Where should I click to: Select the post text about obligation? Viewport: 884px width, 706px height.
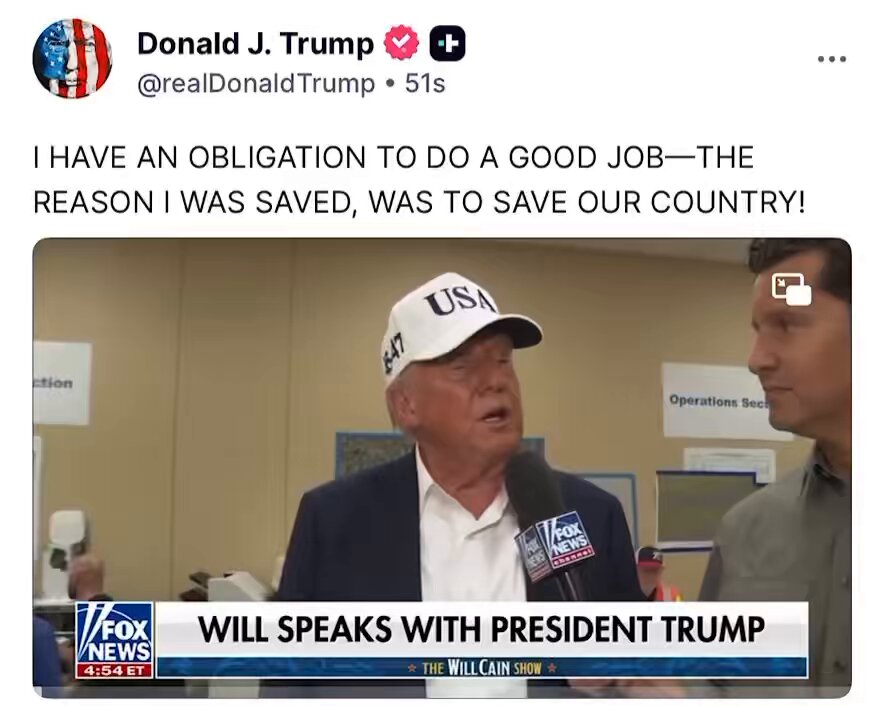click(420, 179)
